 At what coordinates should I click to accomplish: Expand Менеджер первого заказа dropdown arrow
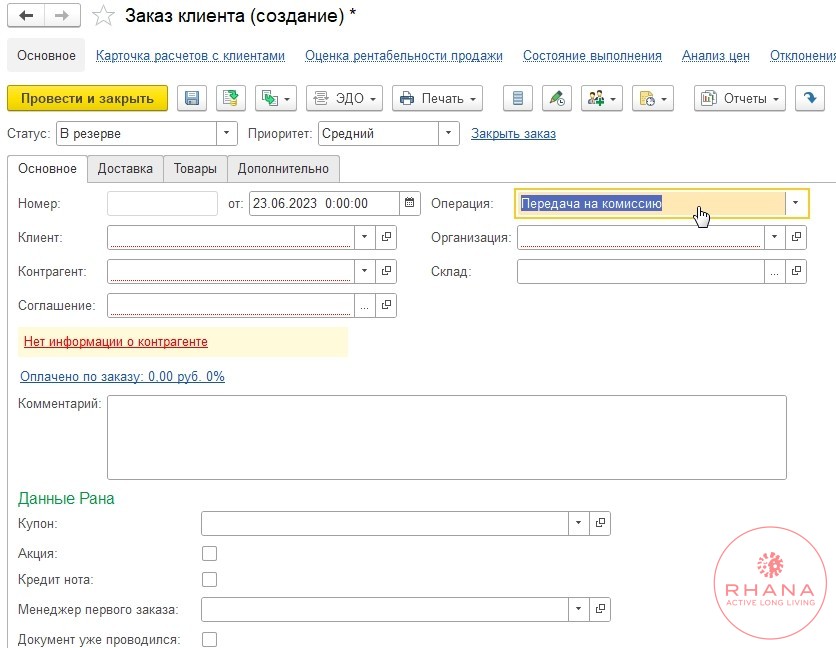pos(578,609)
